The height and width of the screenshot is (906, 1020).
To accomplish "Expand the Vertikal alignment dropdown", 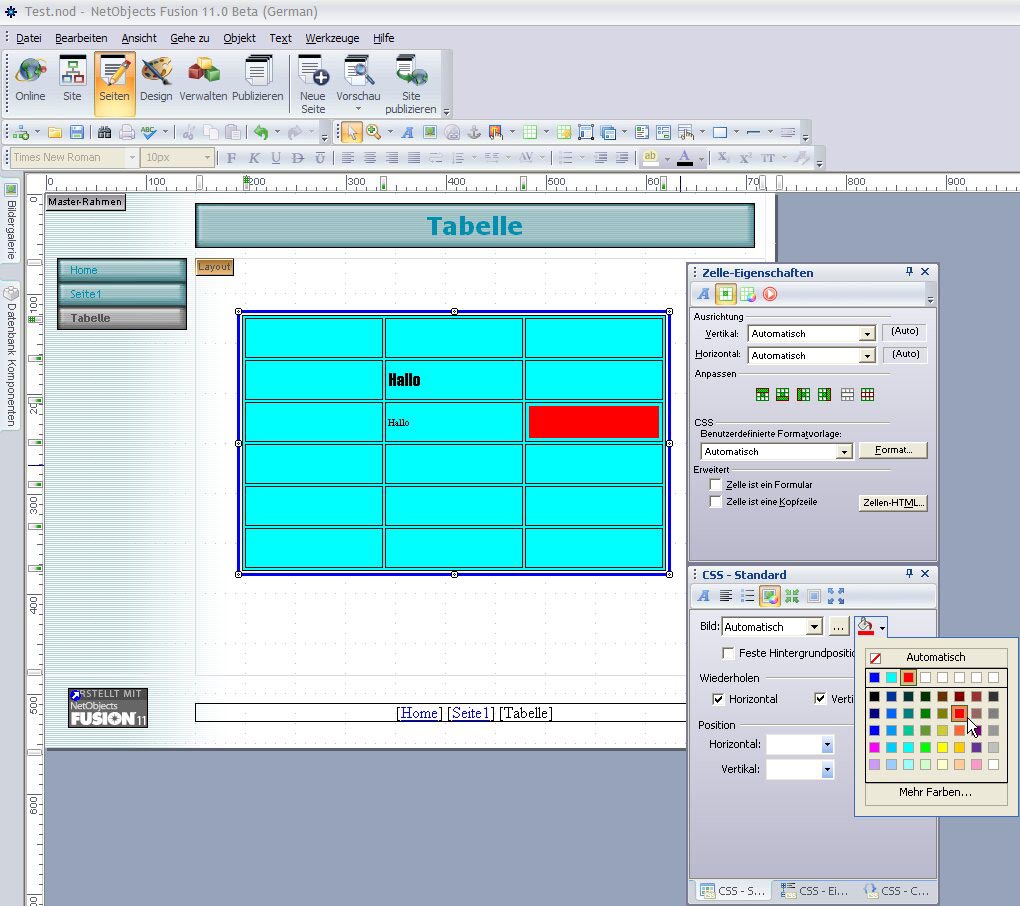I will point(866,334).
